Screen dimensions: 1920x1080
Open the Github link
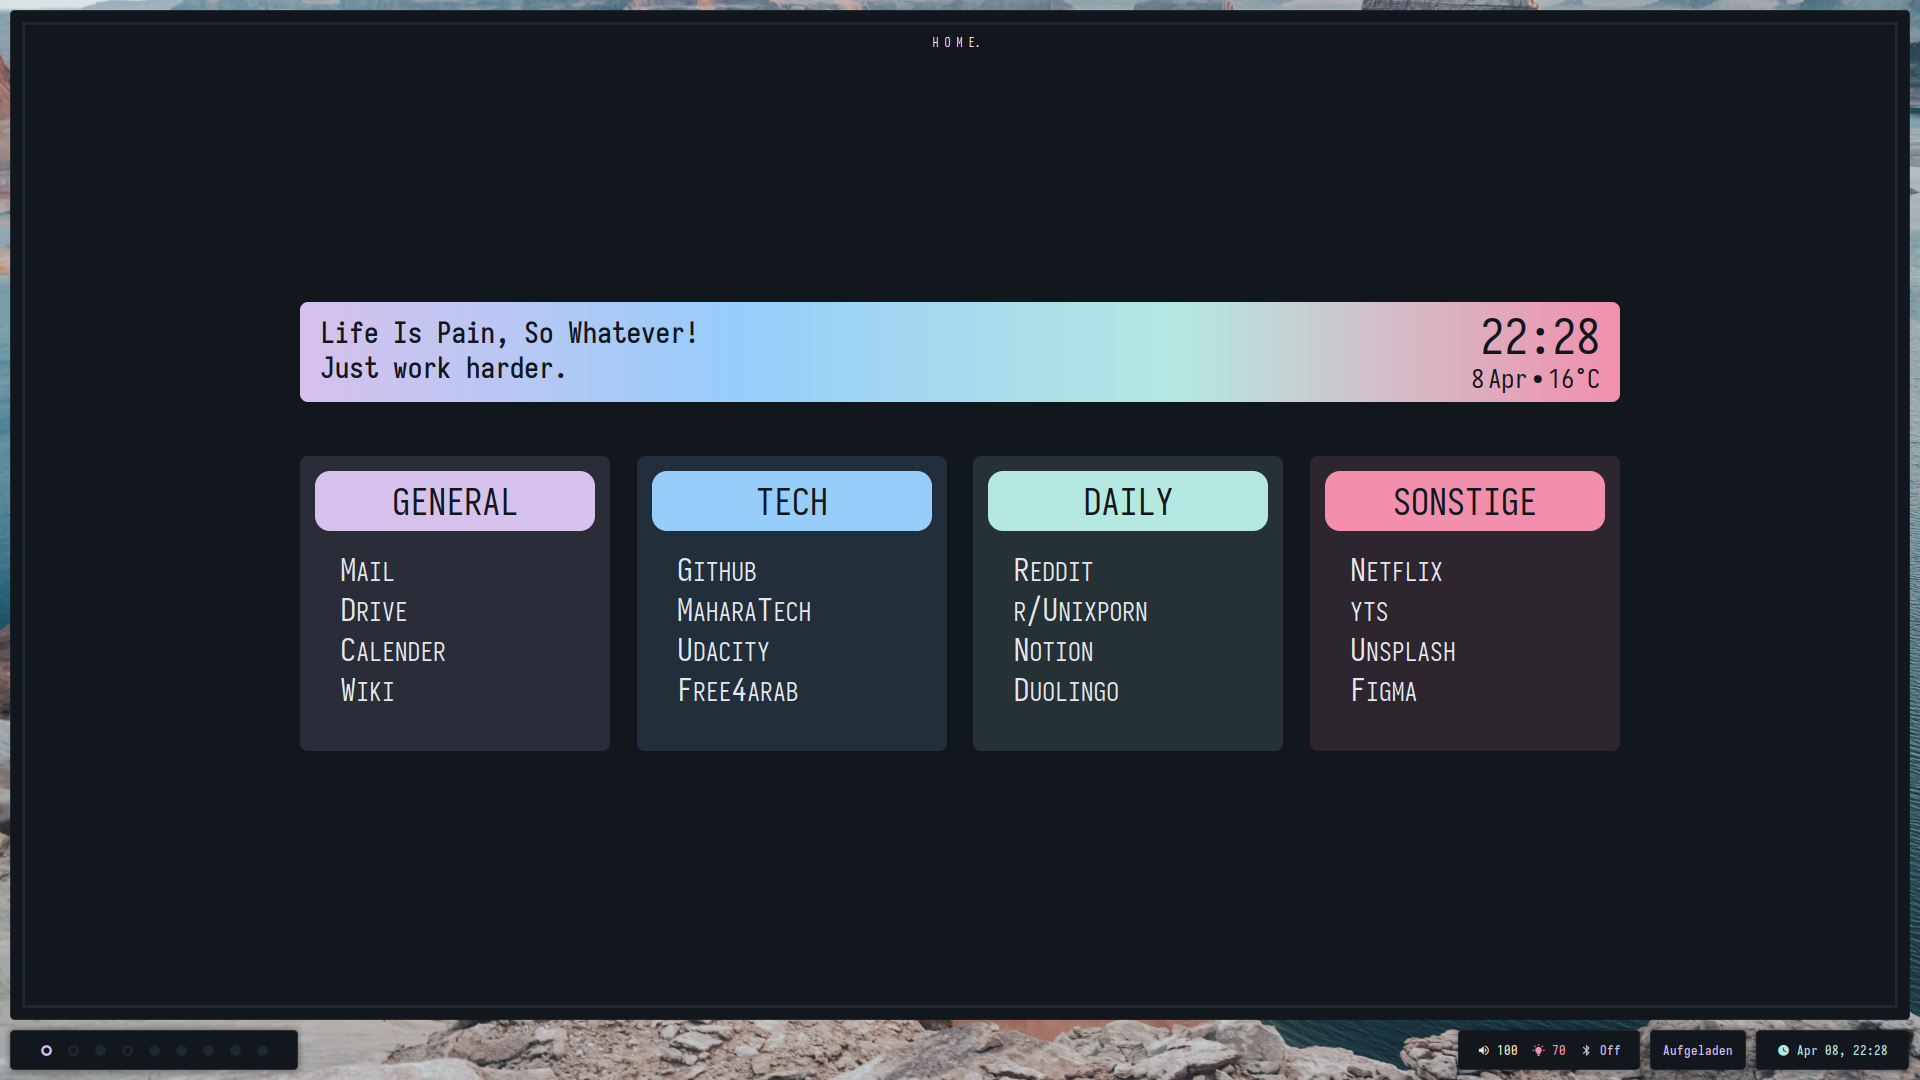716,571
